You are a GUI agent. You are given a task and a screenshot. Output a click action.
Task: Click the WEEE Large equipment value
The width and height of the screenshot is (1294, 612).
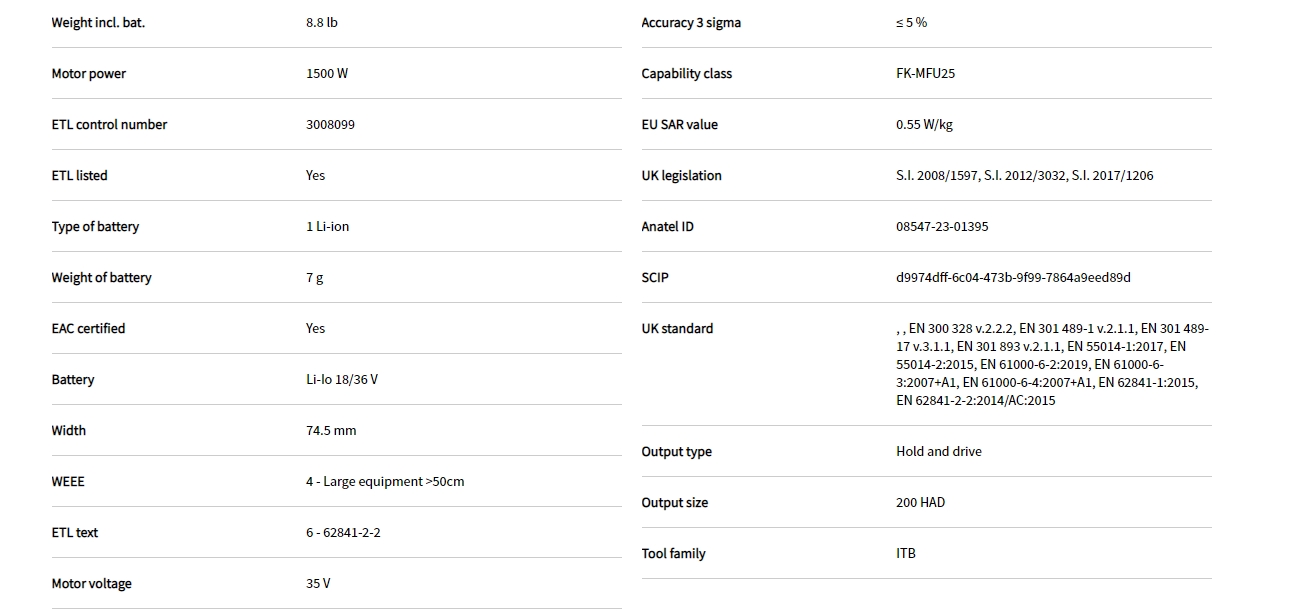point(385,482)
